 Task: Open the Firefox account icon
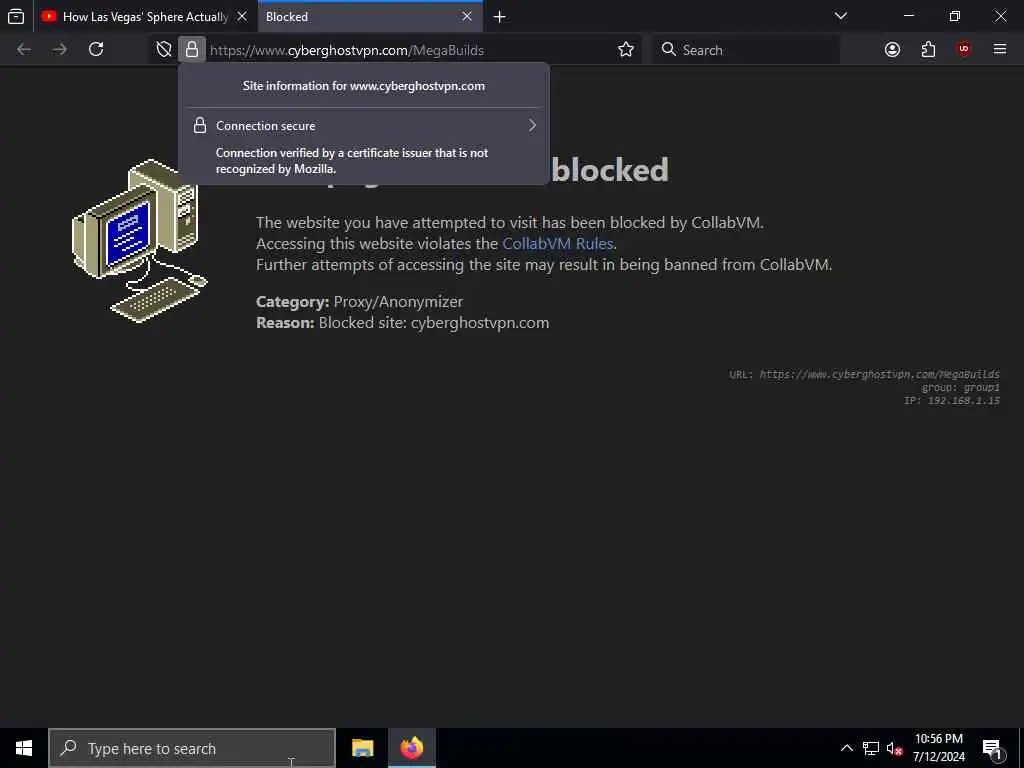[892, 50]
